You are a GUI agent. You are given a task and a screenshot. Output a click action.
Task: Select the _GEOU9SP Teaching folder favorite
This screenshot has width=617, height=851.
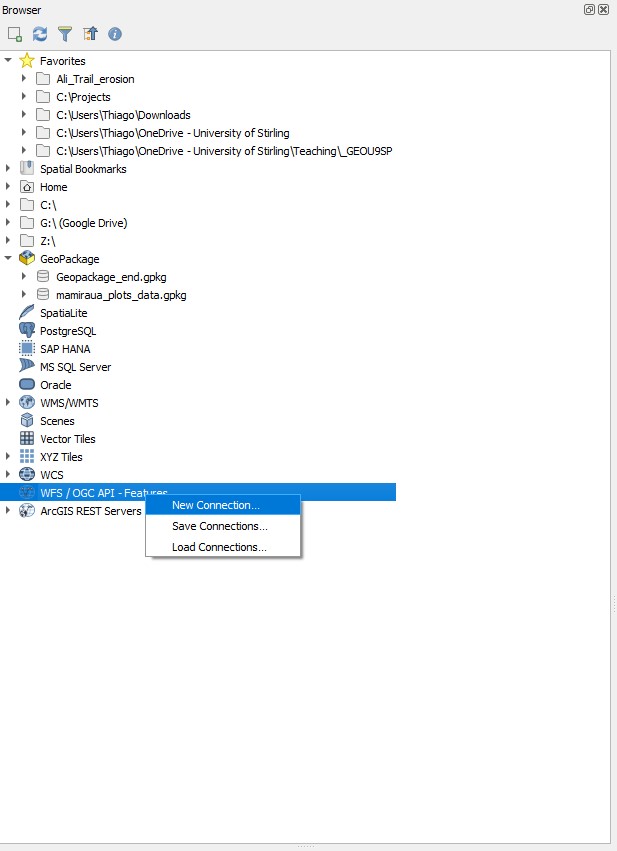(224, 151)
